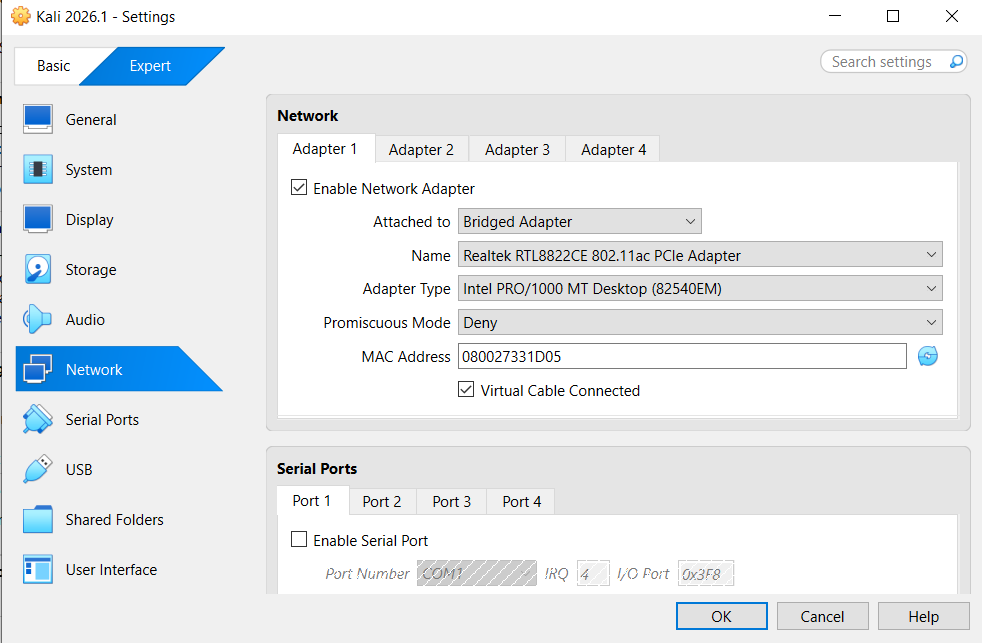Open the Promiscuous Mode dropdown
Image resolution: width=982 pixels, height=643 pixels.
[x=700, y=322]
